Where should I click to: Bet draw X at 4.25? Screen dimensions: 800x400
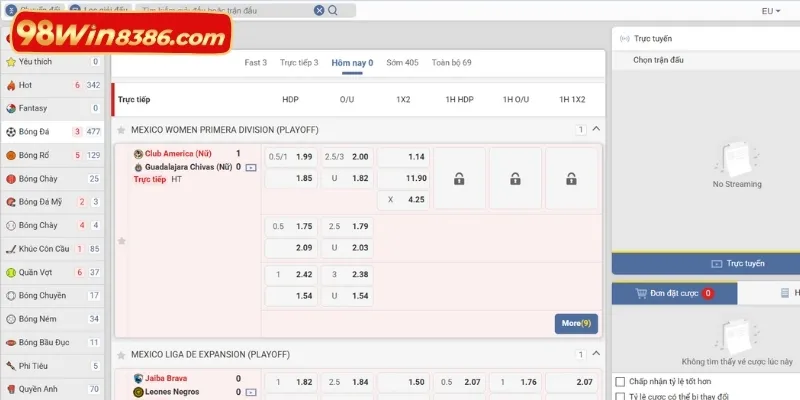403,199
